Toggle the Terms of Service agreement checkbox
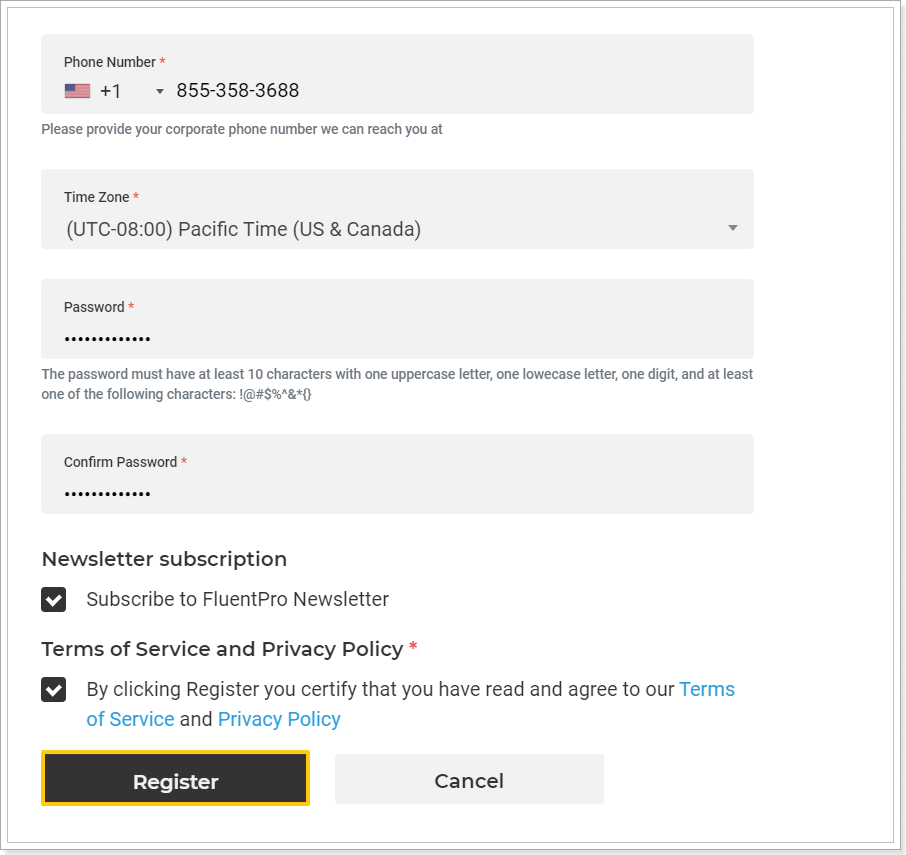This screenshot has height=855, width=906. tap(54, 689)
